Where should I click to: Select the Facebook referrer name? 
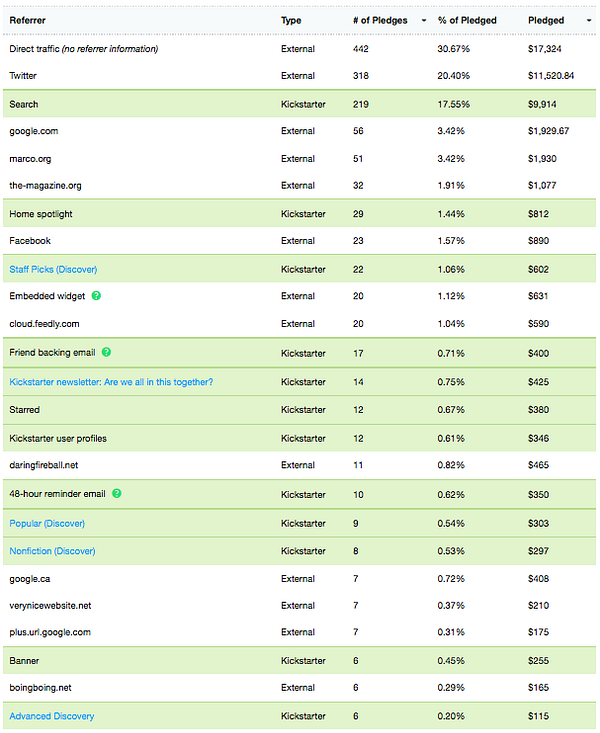tap(30, 241)
